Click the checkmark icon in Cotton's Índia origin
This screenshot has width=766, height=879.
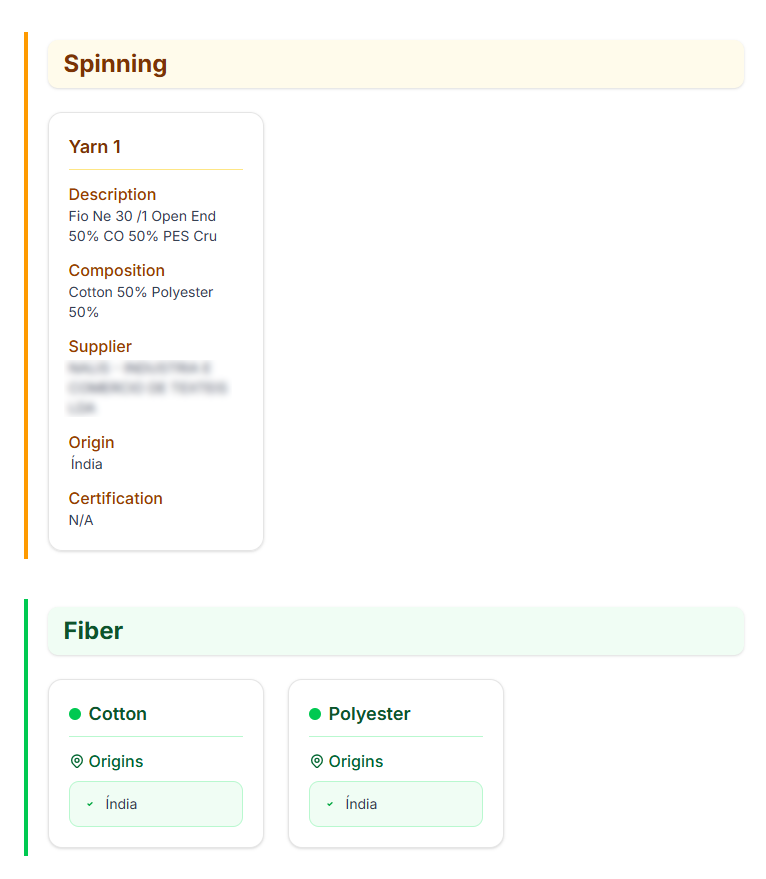(90, 804)
